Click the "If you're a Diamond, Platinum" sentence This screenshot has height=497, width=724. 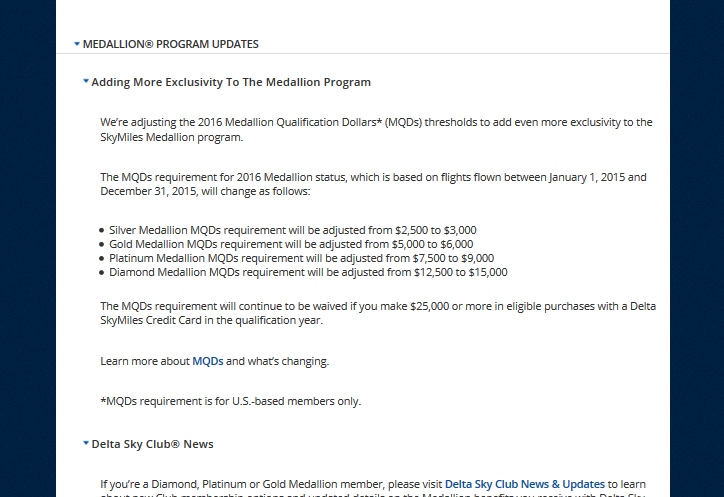pos(271,484)
